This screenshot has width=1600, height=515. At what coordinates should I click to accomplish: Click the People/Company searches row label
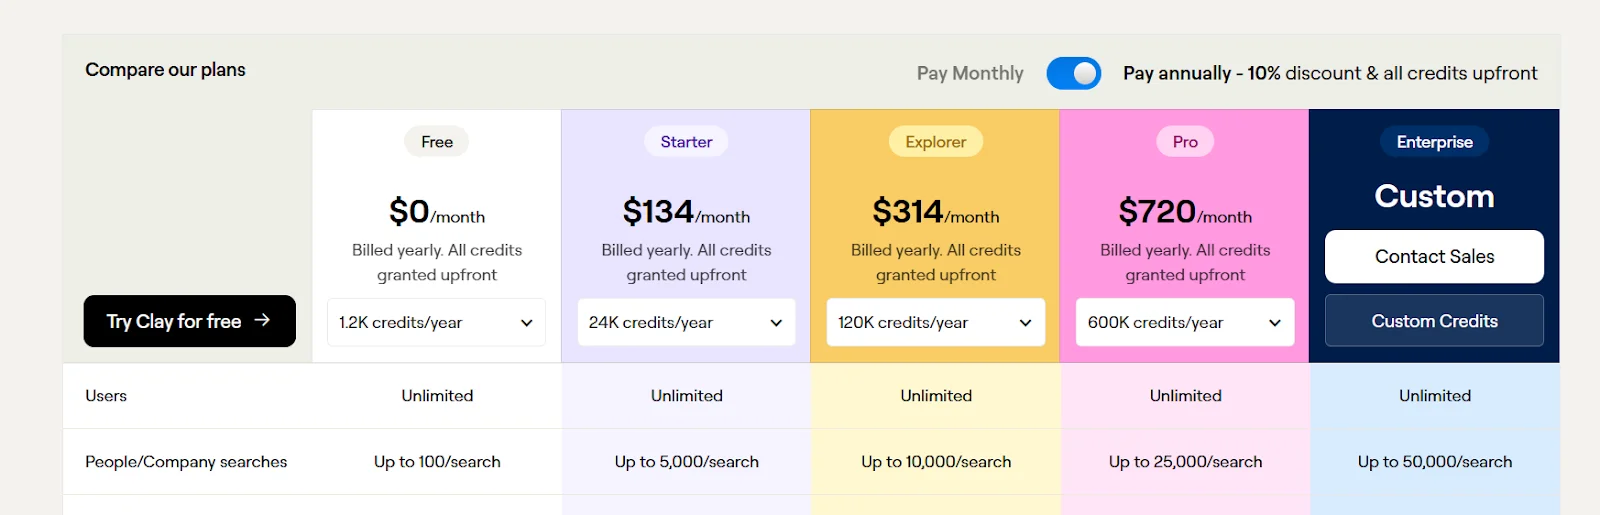186,462
